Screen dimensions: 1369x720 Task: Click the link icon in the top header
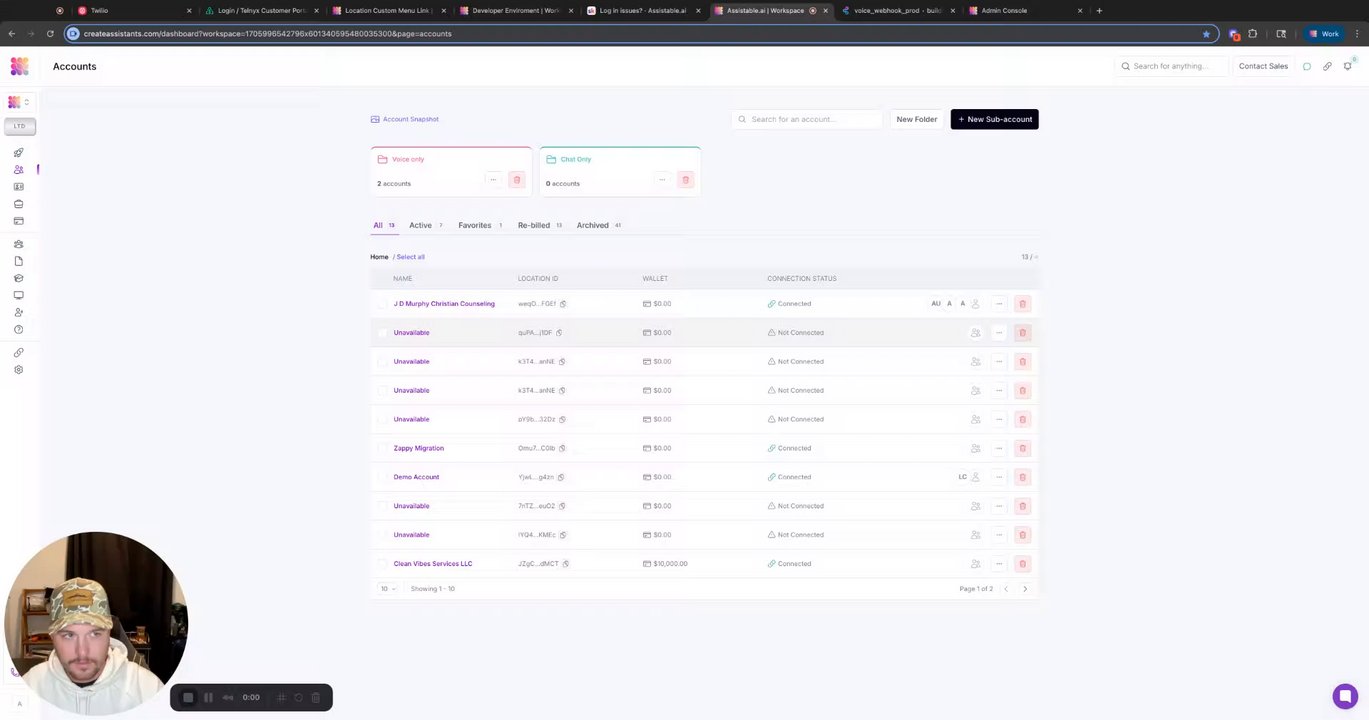click(1327, 66)
